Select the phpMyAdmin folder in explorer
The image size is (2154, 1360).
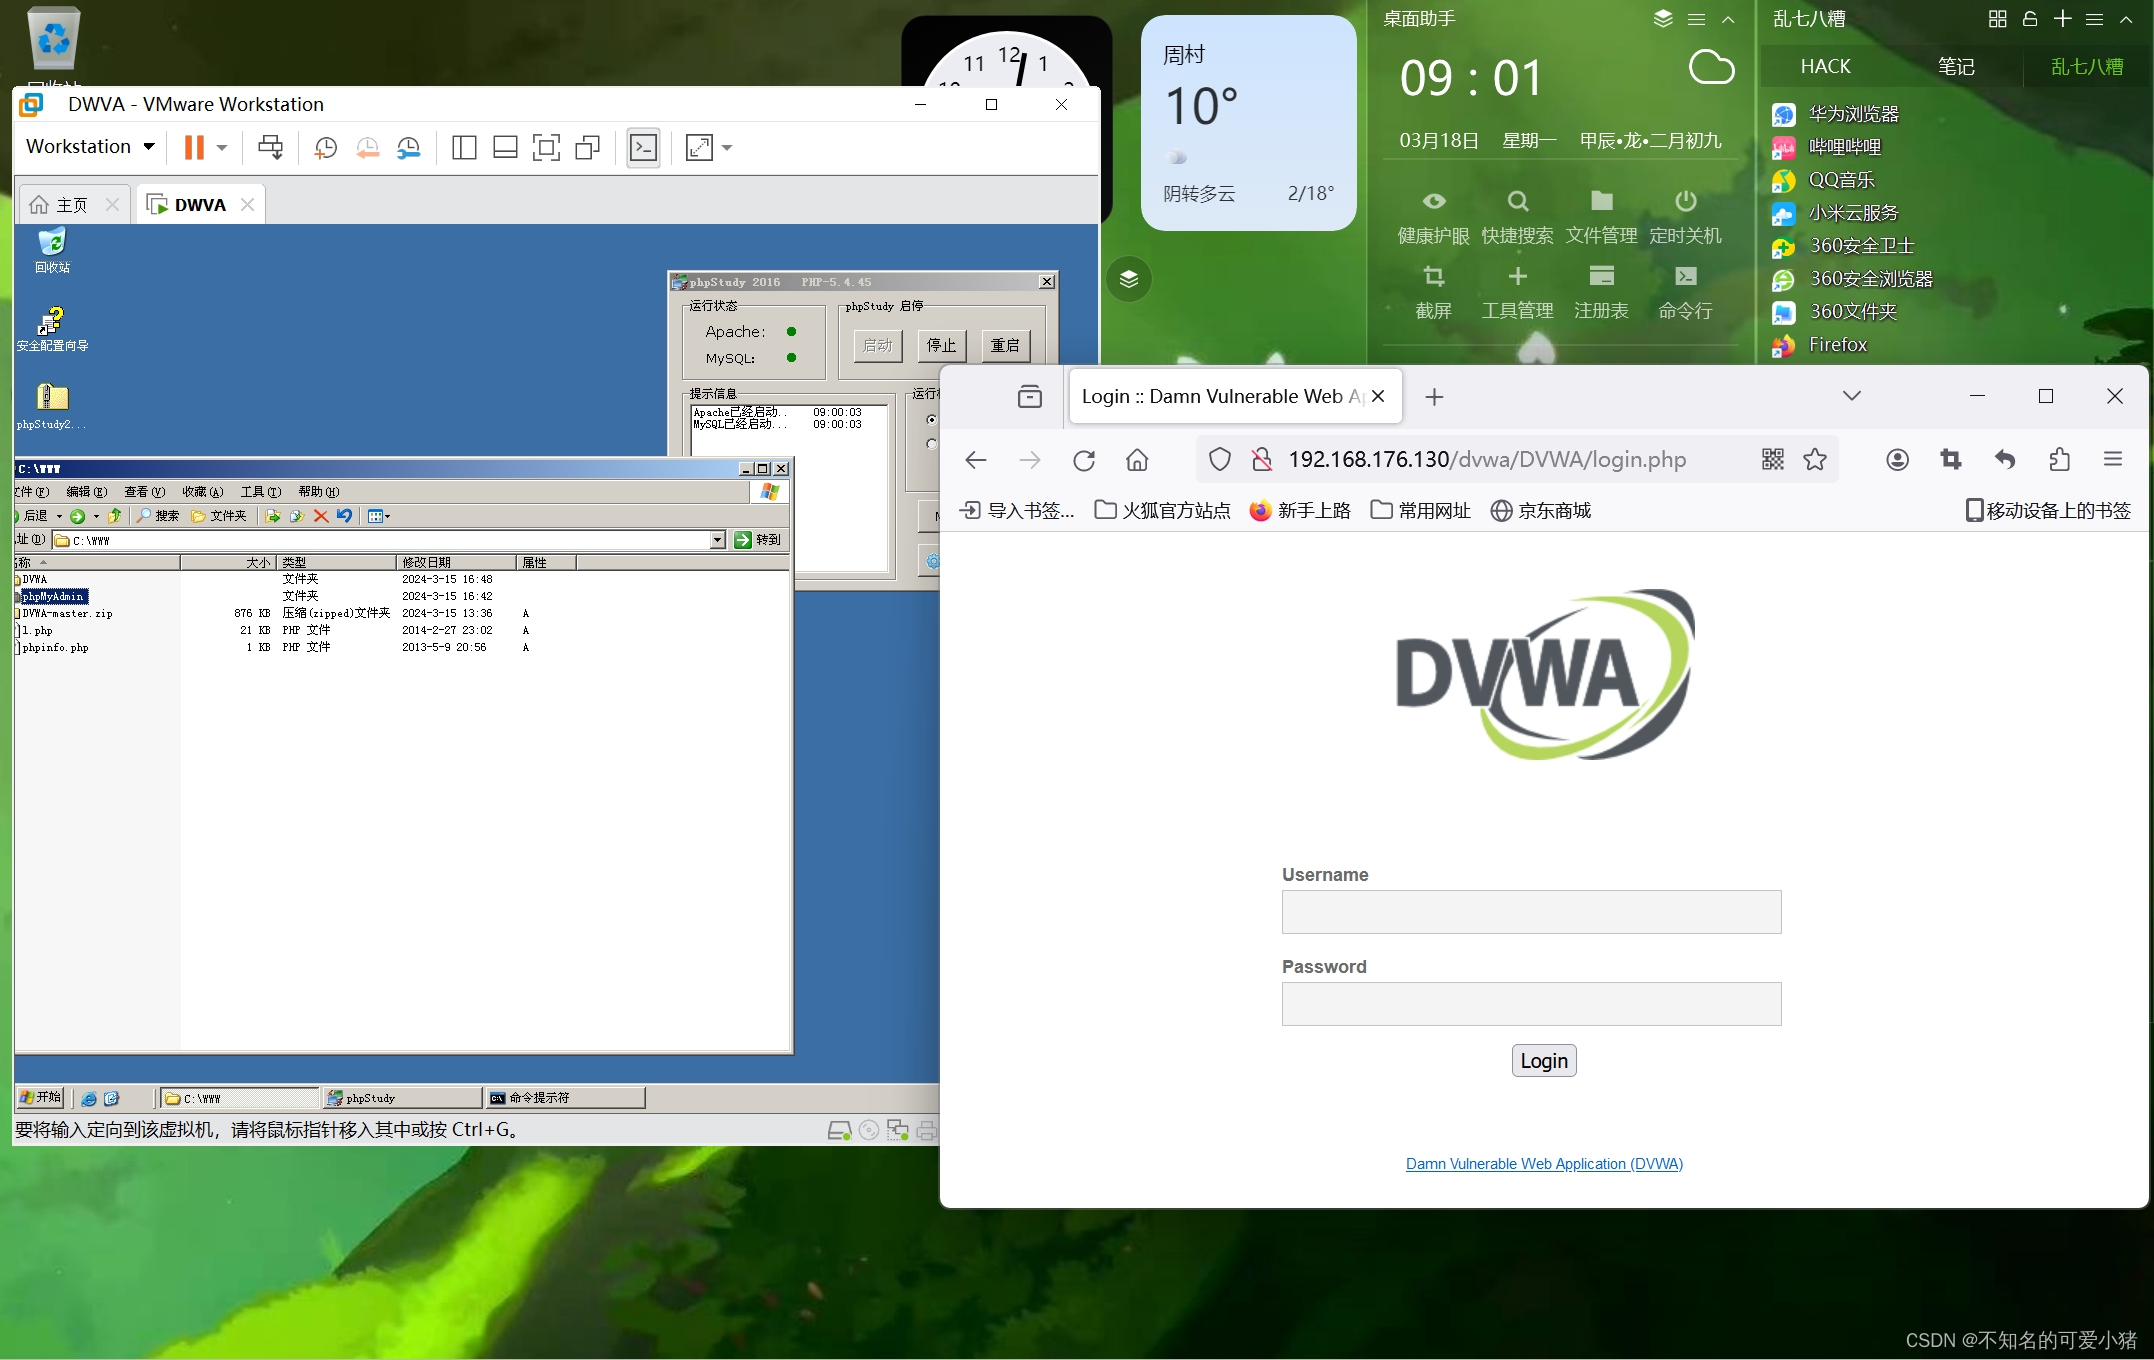pos(53,597)
